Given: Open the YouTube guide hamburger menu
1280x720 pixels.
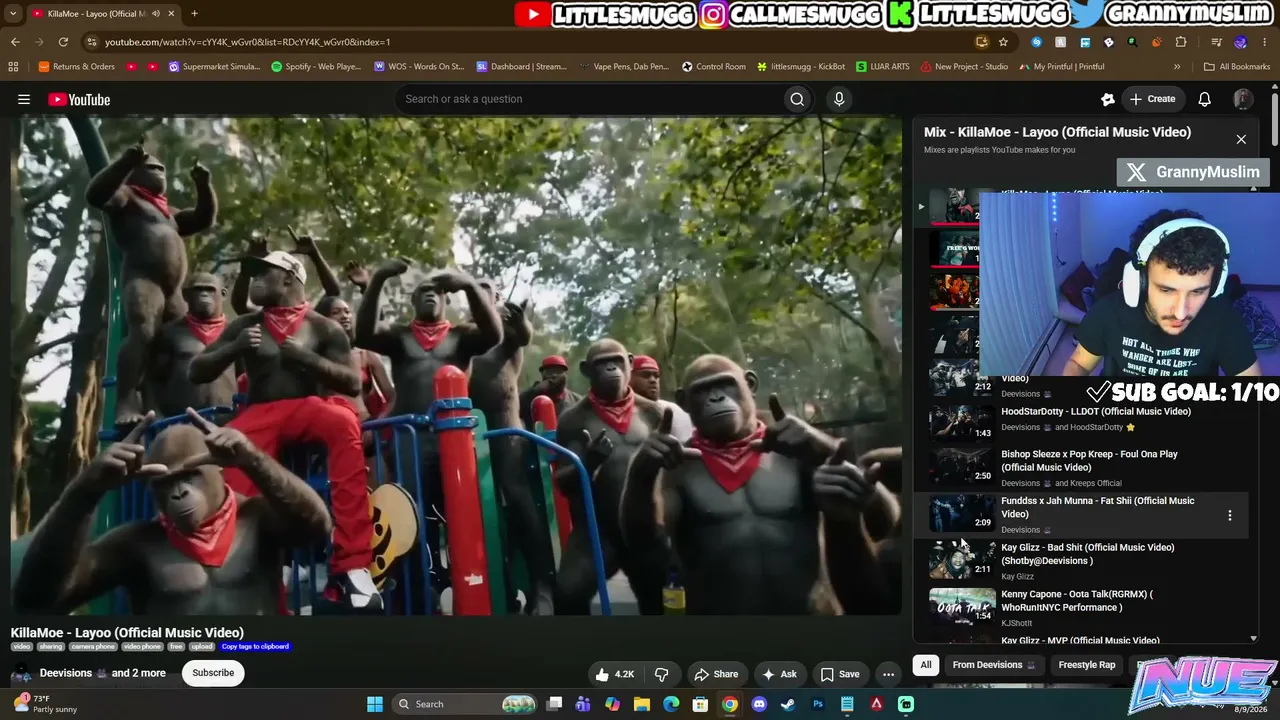Looking at the screenshot, I should (24, 99).
